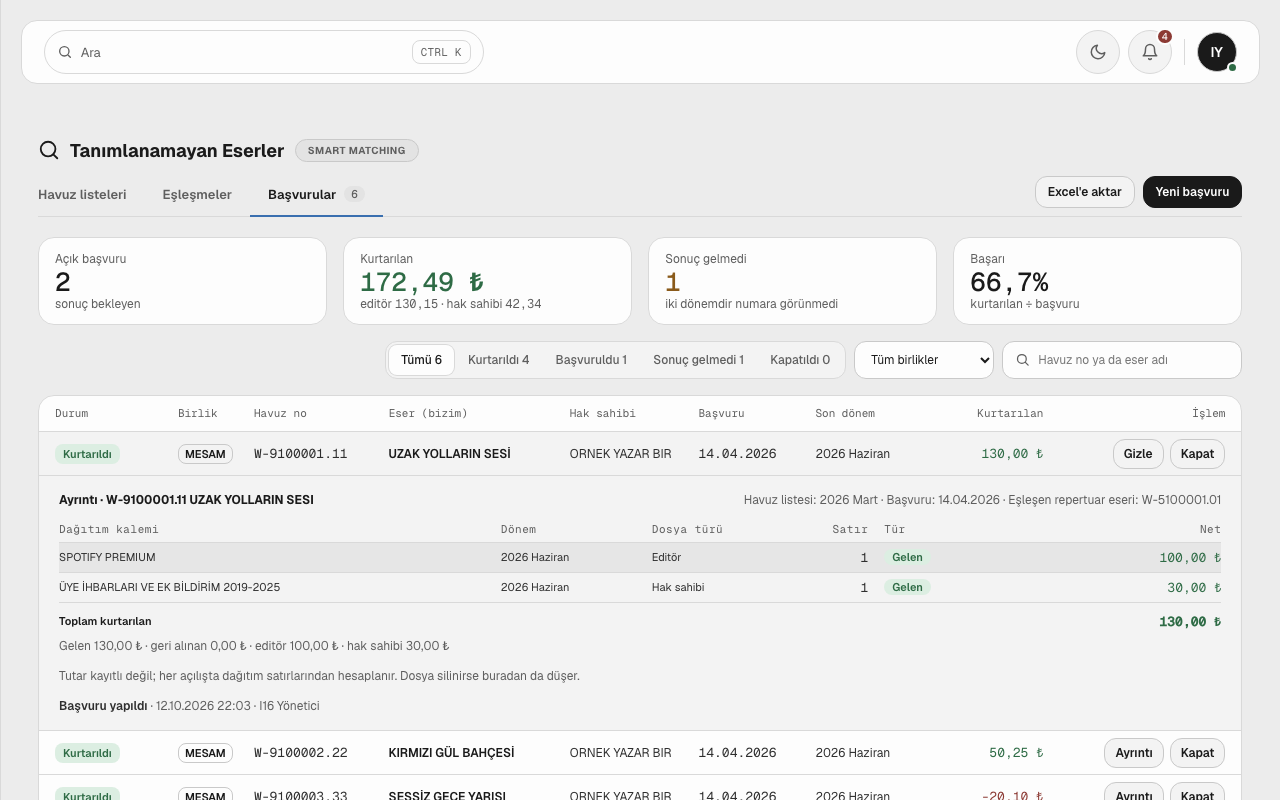Filter by Tümü 6
The width and height of the screenshot is (1280, 800).
coord(421,360)
